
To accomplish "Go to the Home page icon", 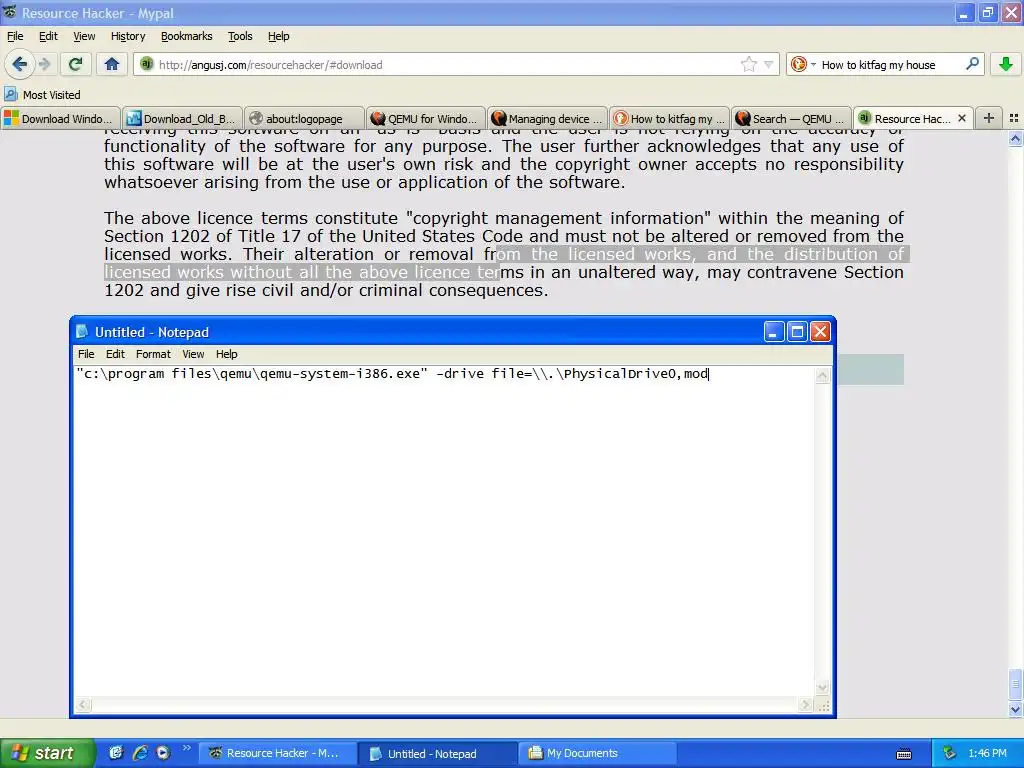I will (112, 64).
